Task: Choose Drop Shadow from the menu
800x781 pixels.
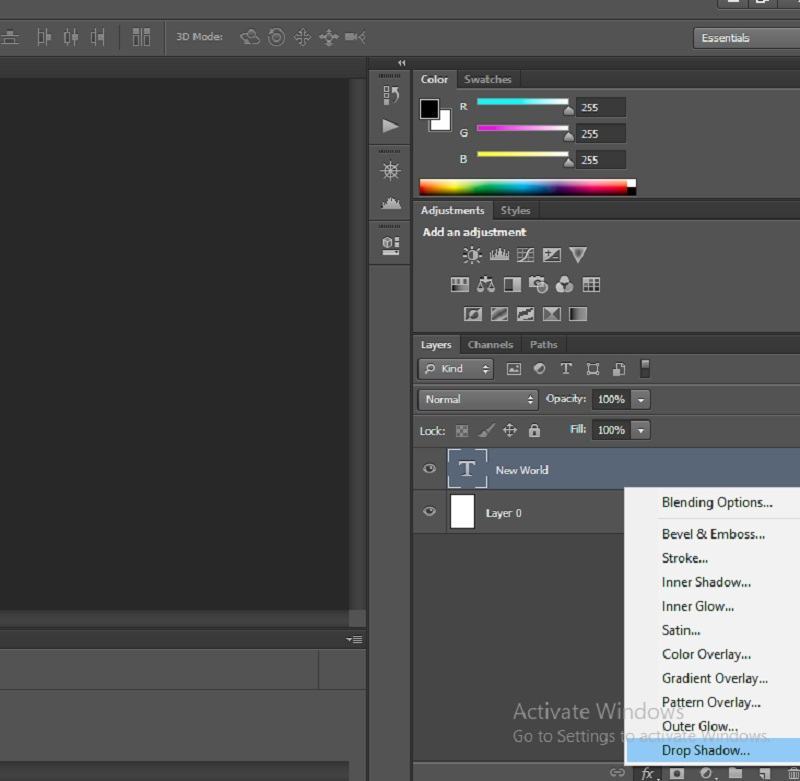Action: point(706,750)
